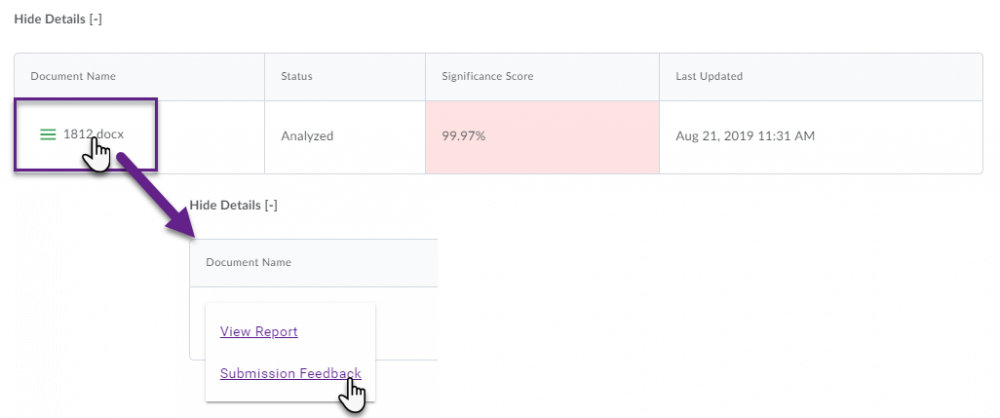Select Submission Feedback from the popup menu
This screenshot has width=1000, height=418.
(x=291, y=374)
